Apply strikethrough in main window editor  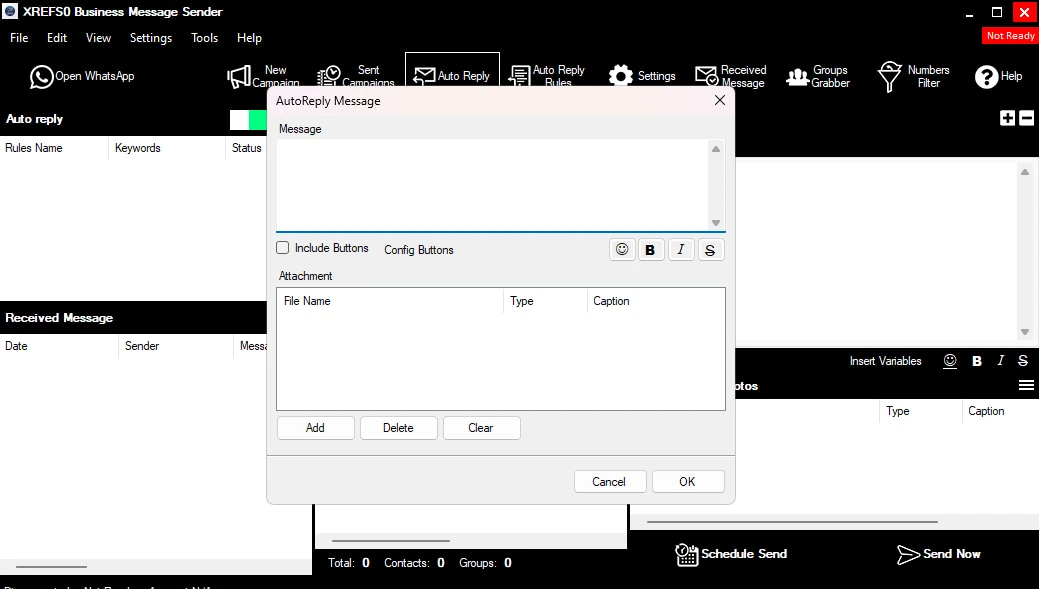[1023, 360]
